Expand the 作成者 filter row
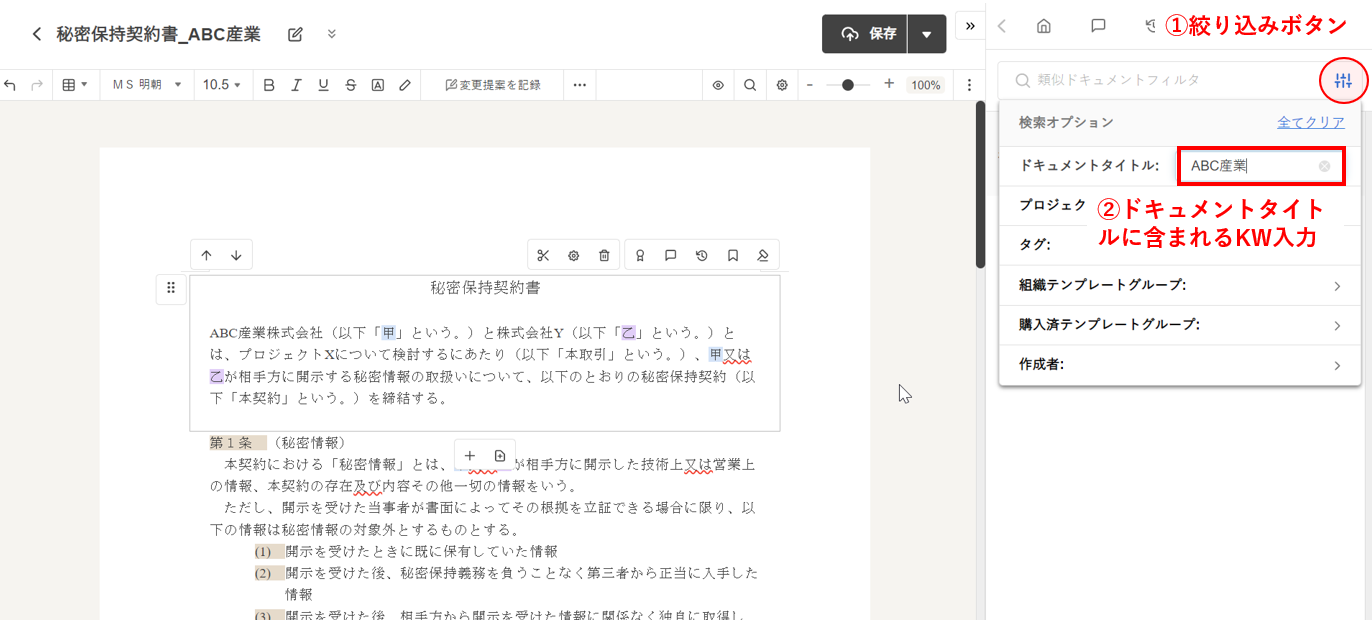Image resolution: width=1372 pixels, height=622 pixels. pyautogui.click(x=1180, y=365)
